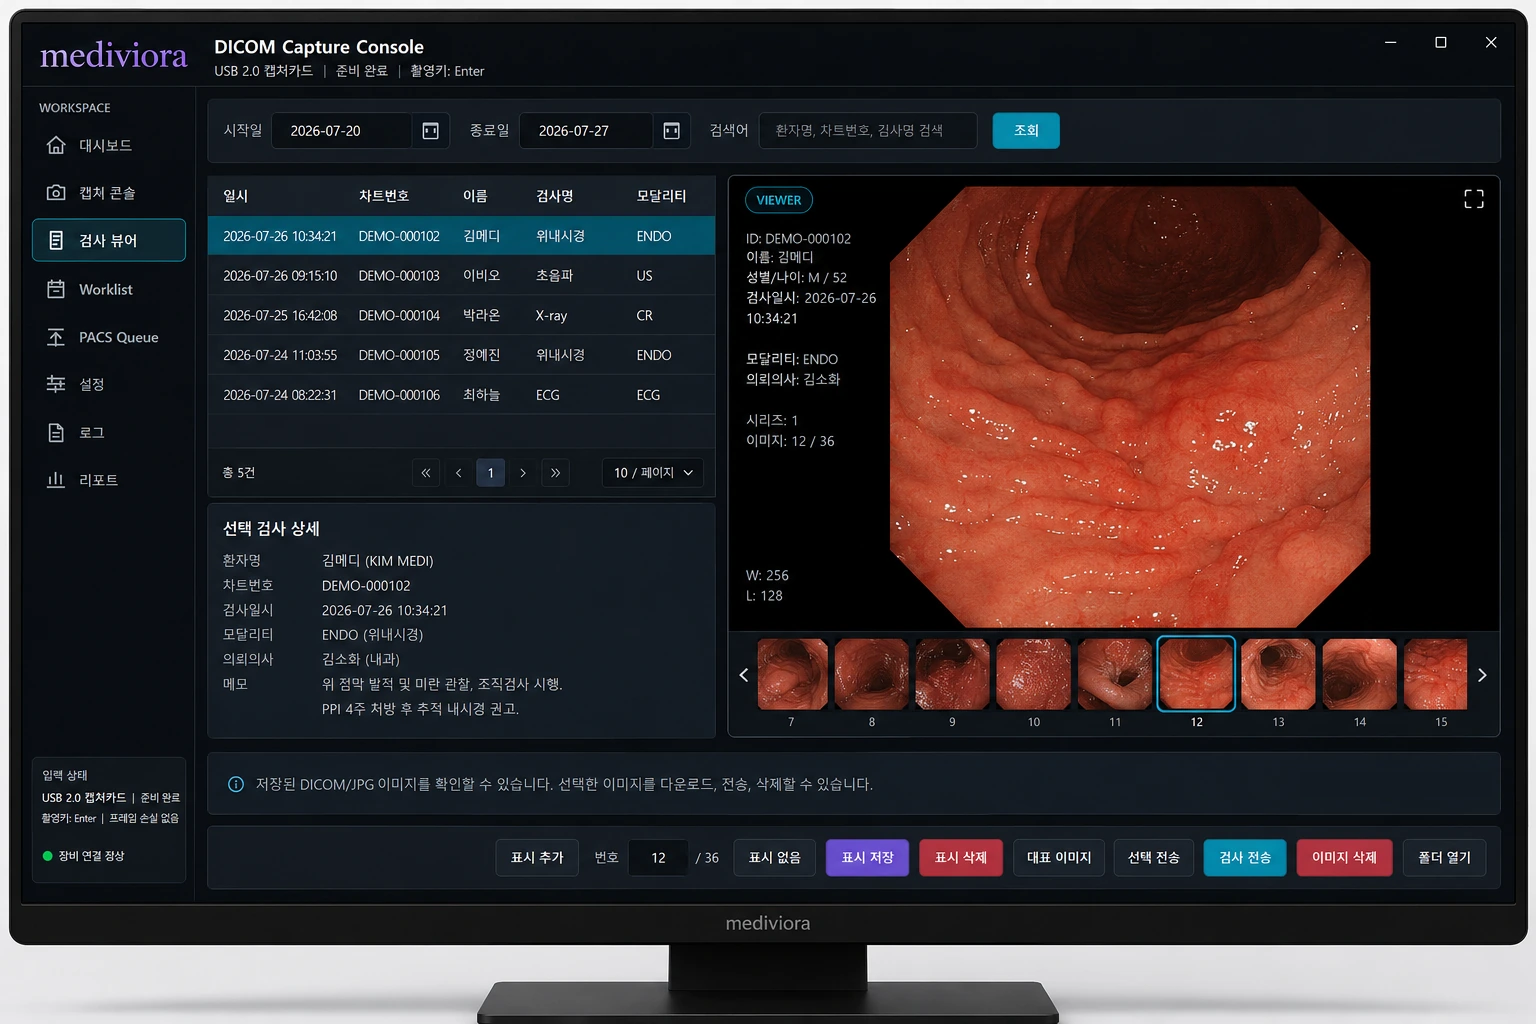Expand the viewer to fullscreen
The width and height of the screenshot is (1536, 1024).
point(1474,199)
